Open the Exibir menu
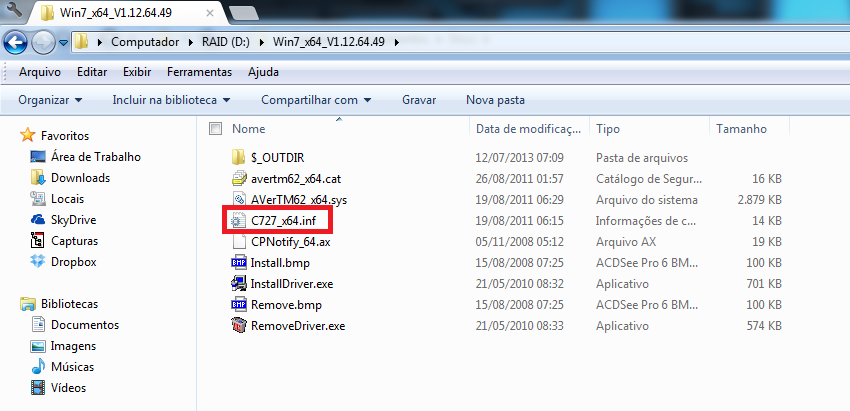 (x=137, y=72)
